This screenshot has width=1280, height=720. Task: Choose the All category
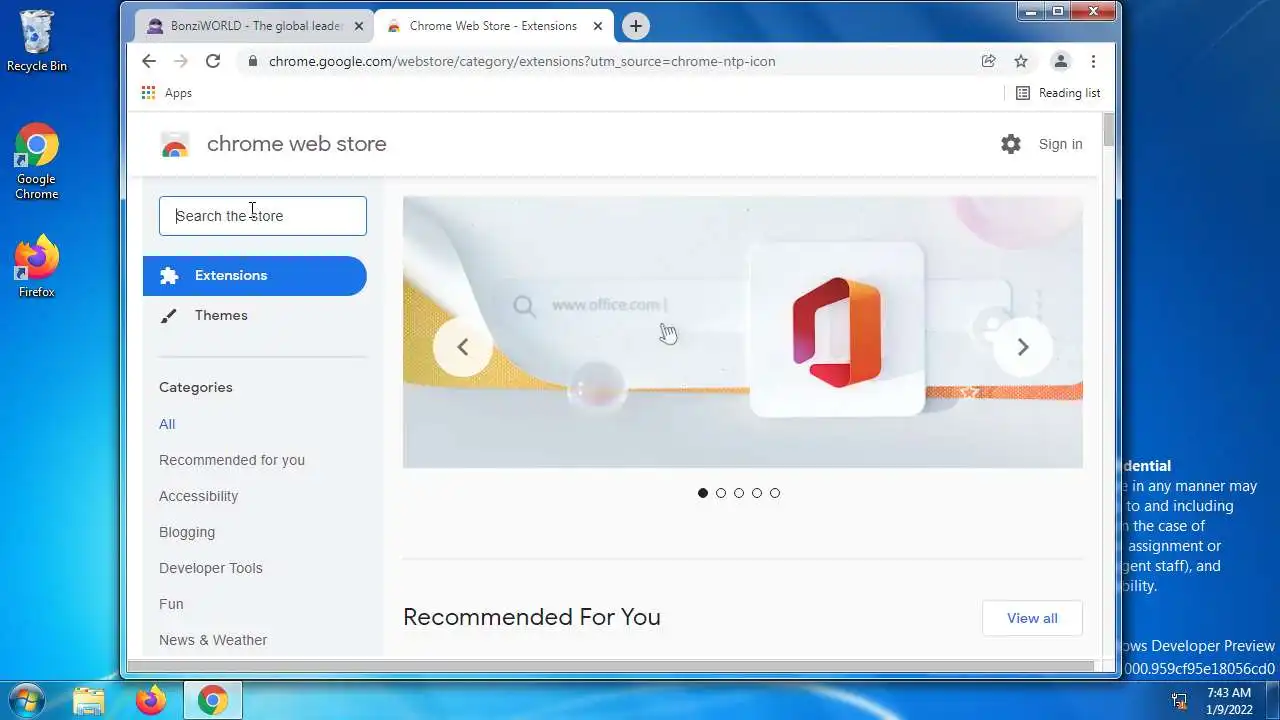pos(167,424)
